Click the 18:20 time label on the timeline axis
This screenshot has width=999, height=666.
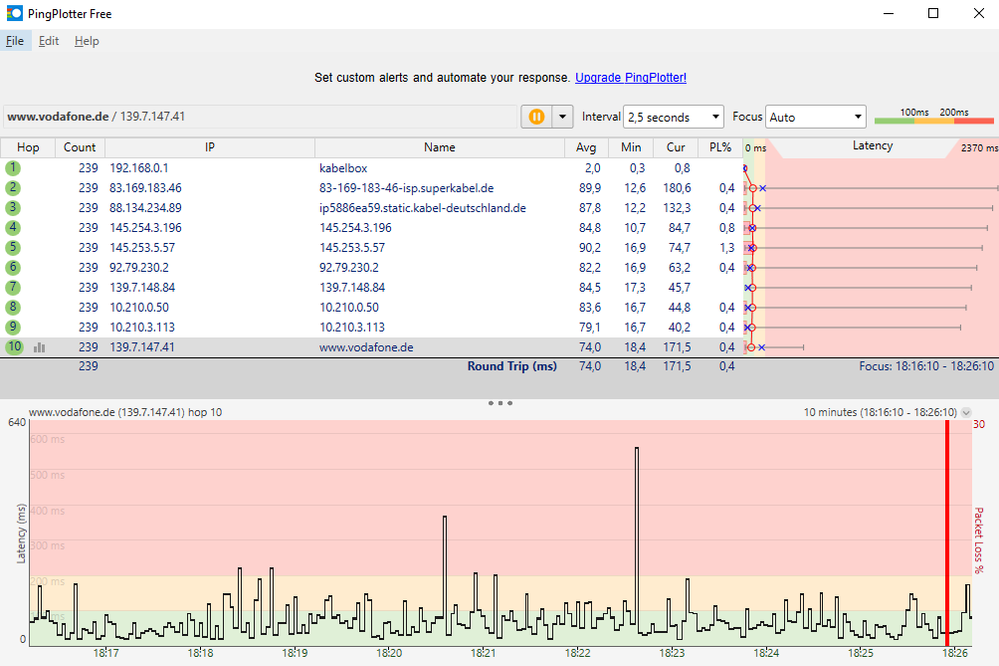pos(389,653)
